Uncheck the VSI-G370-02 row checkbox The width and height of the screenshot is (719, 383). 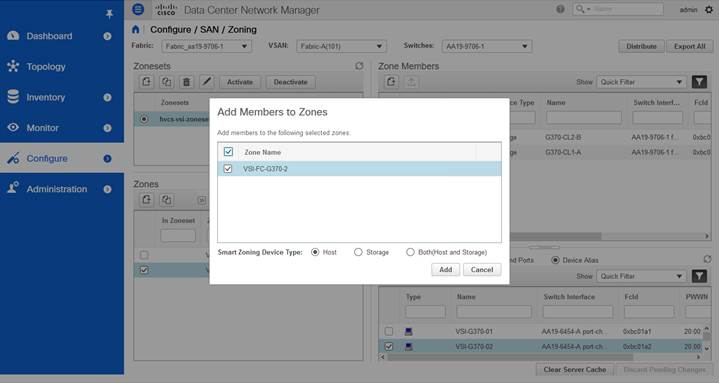pos(389,347)
